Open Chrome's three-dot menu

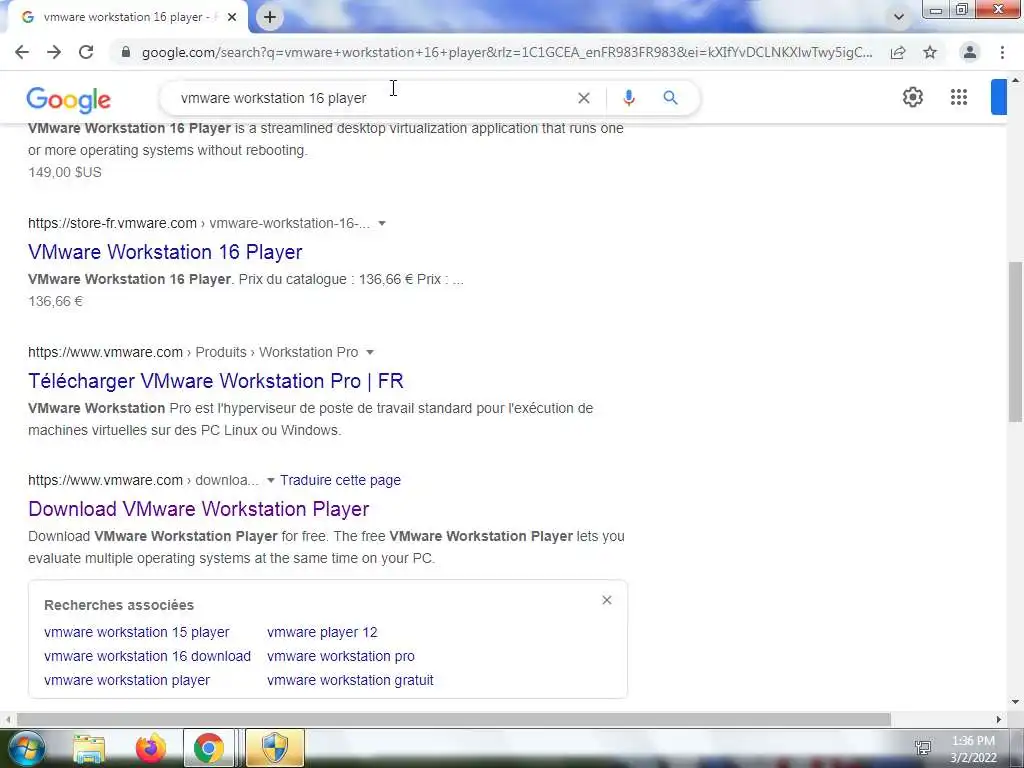tap(1002, 52)
